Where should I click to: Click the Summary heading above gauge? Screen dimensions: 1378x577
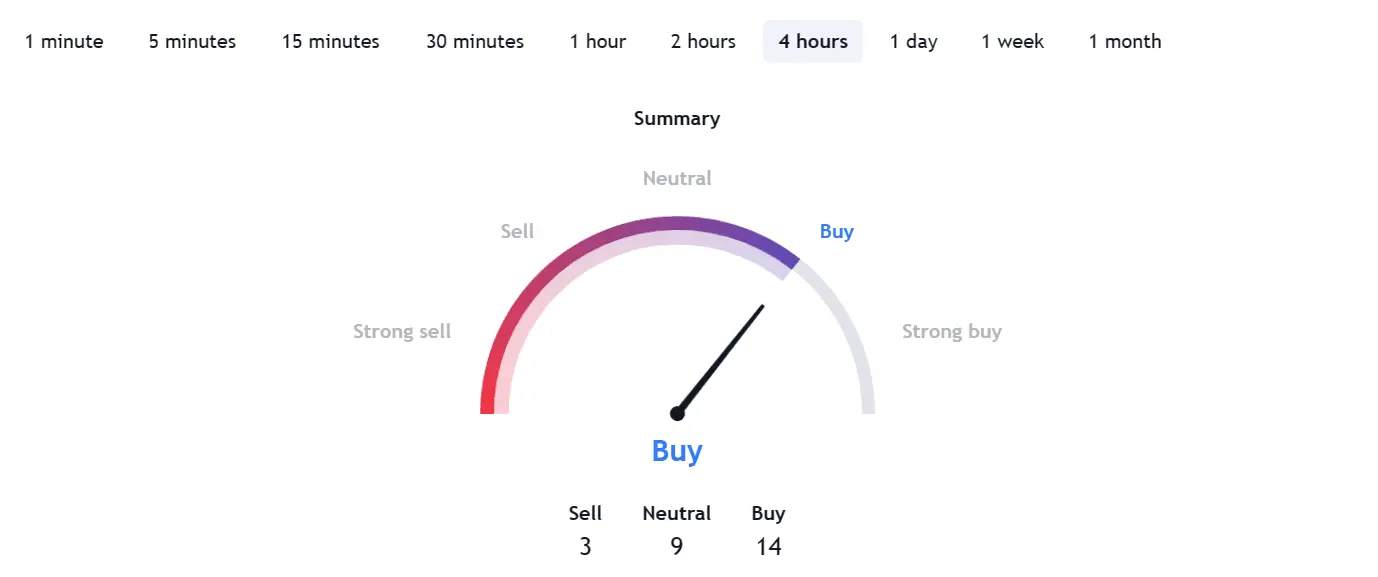pos(677,119)
